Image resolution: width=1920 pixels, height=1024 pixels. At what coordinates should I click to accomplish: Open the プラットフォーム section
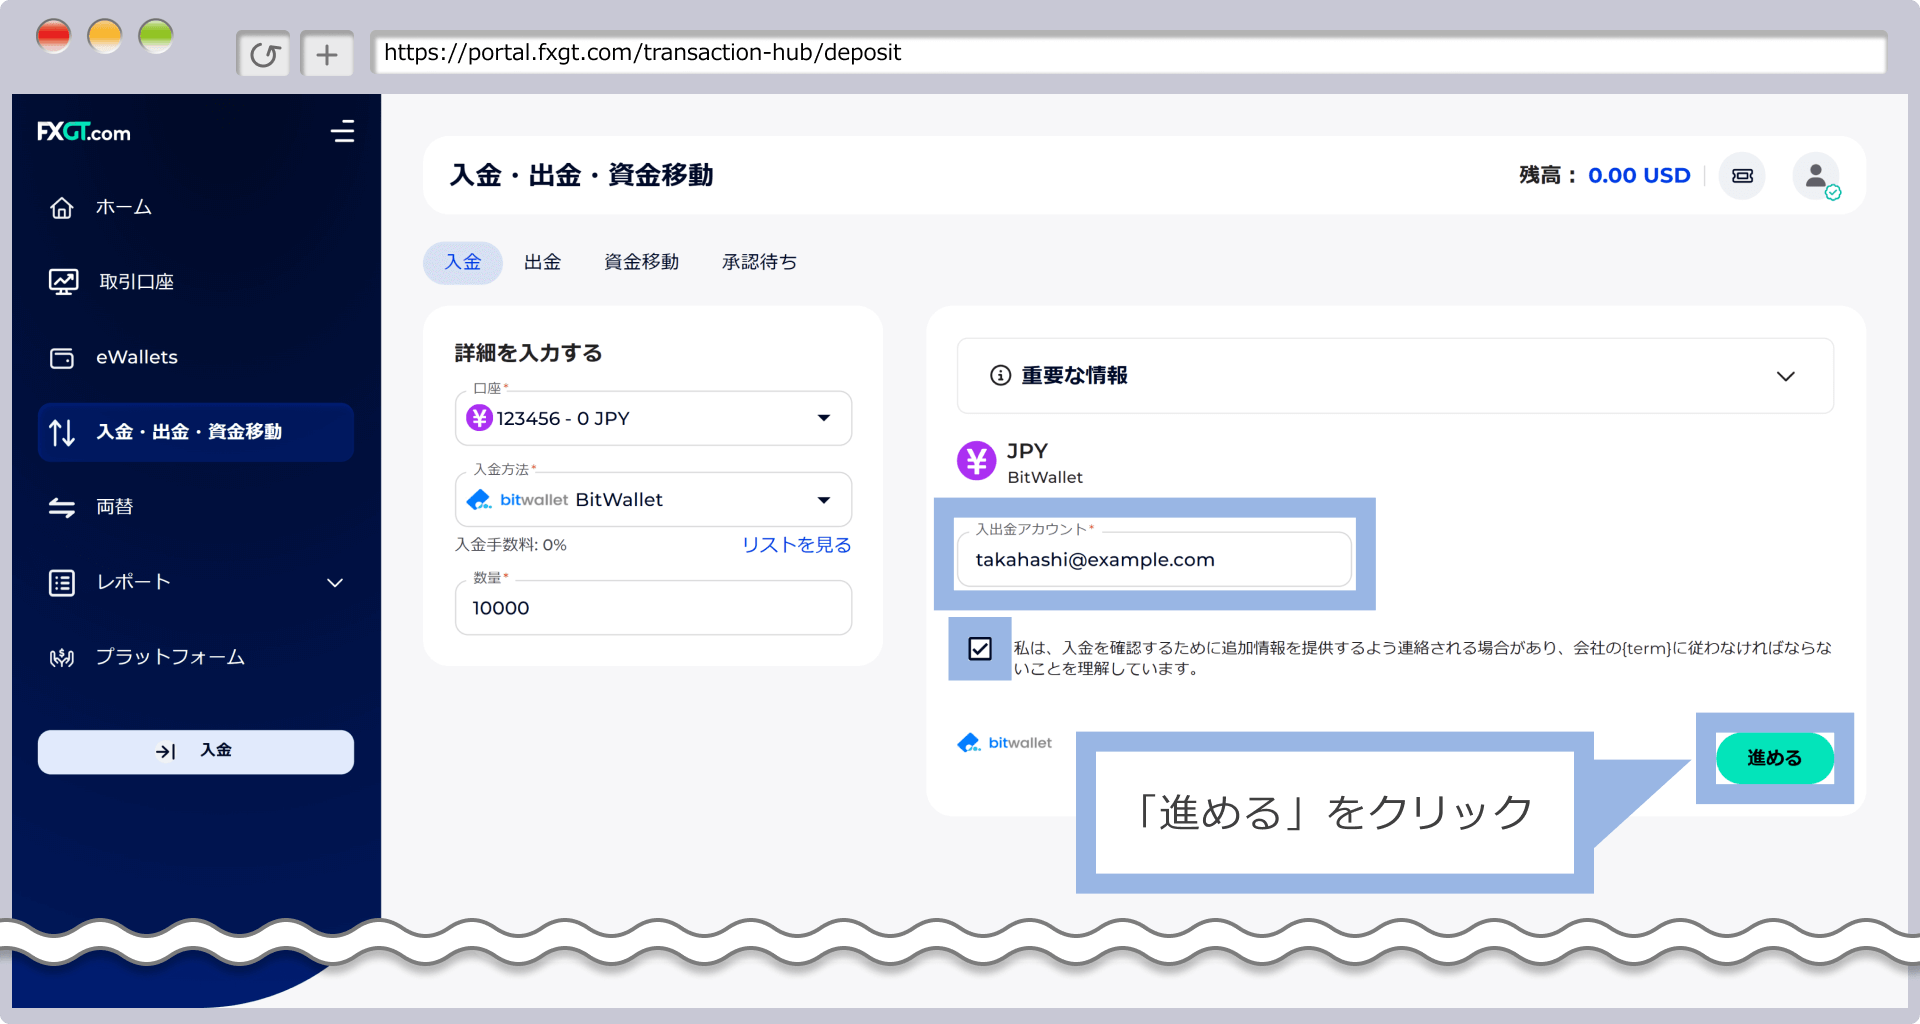170,657
